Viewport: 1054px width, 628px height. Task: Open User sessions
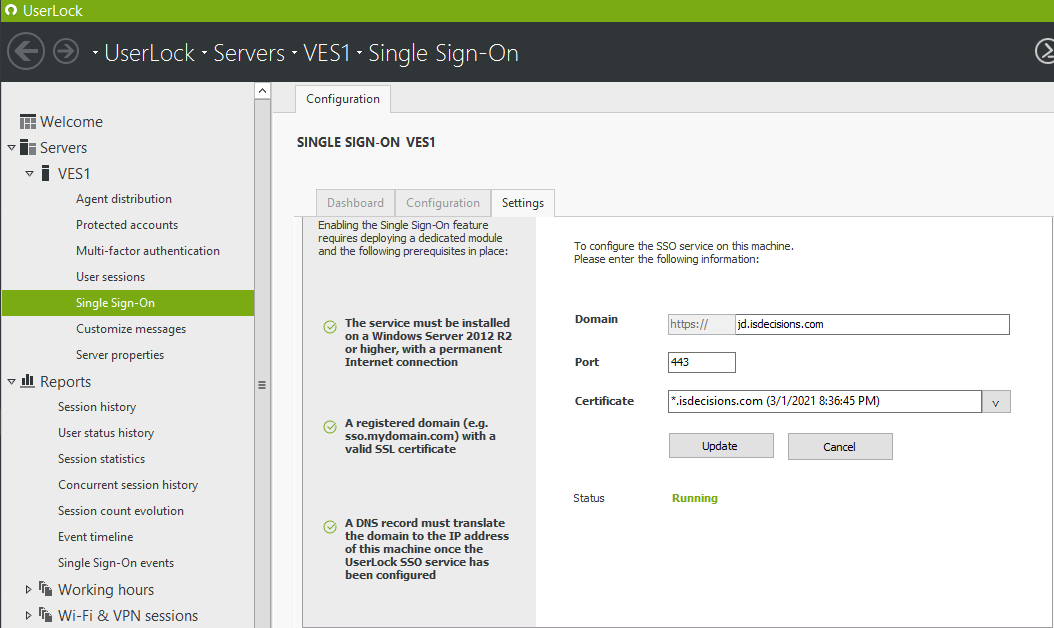[110, 276]
